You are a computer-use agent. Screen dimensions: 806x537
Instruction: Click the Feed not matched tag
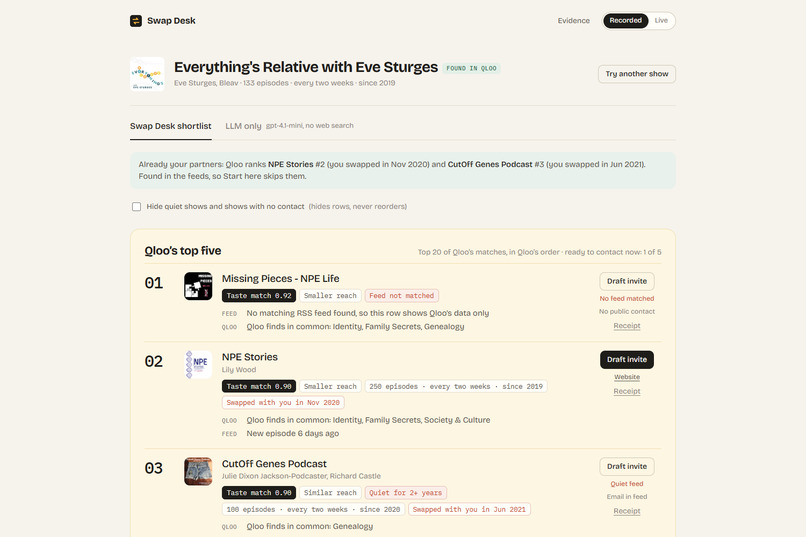pyautogui.click(x=401, y=295)
